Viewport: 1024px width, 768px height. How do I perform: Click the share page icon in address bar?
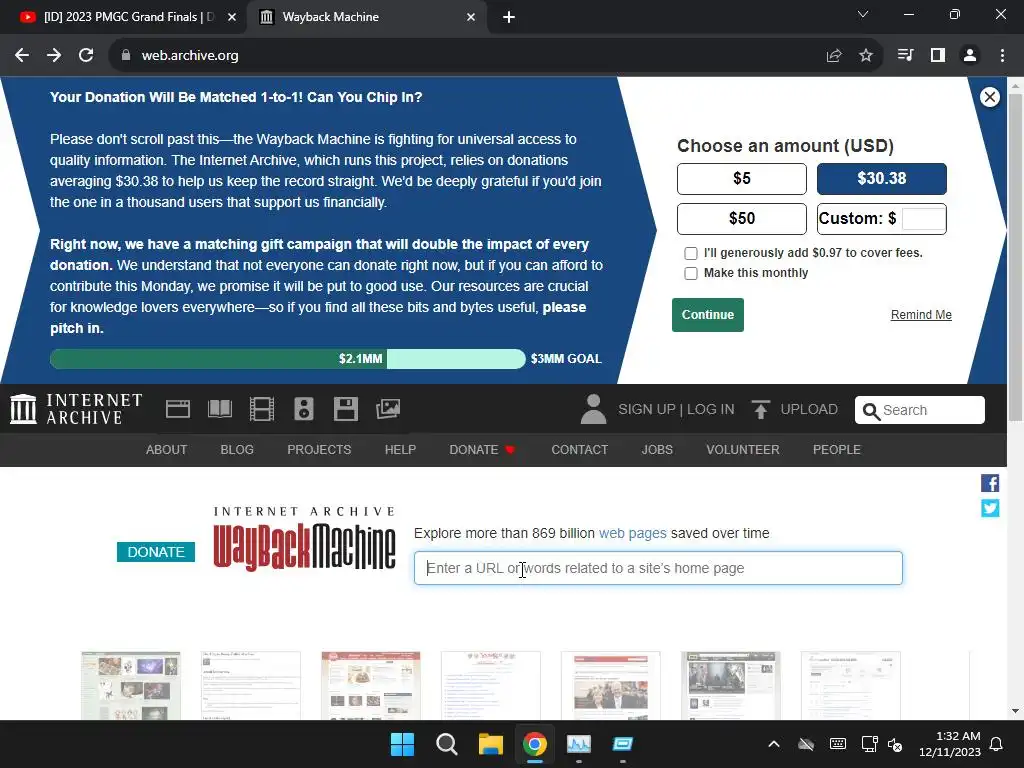pyautogui.click(x=834, y=56)
